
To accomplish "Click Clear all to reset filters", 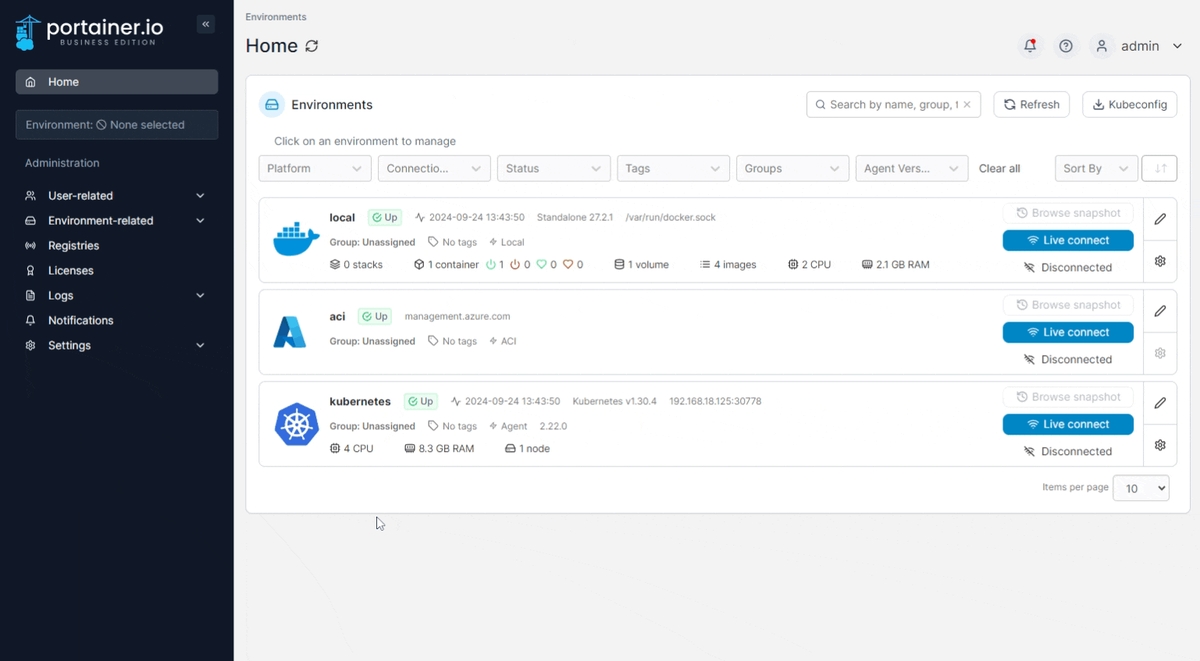I will tap(999, 168).
